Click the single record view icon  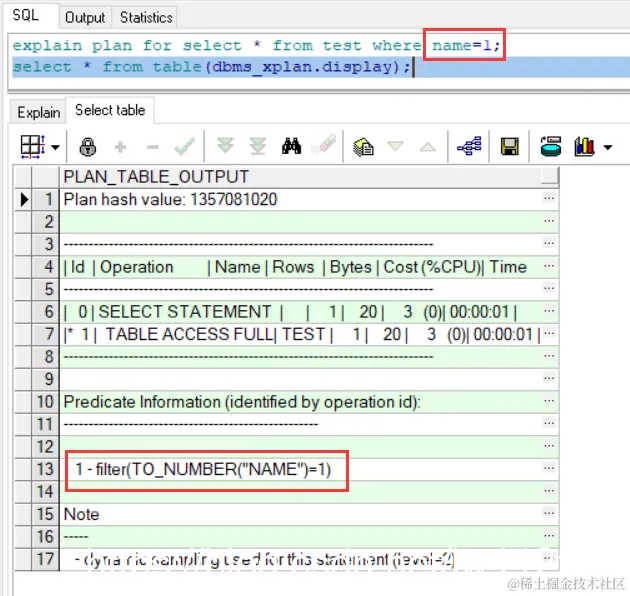click(x=363, y=146)
